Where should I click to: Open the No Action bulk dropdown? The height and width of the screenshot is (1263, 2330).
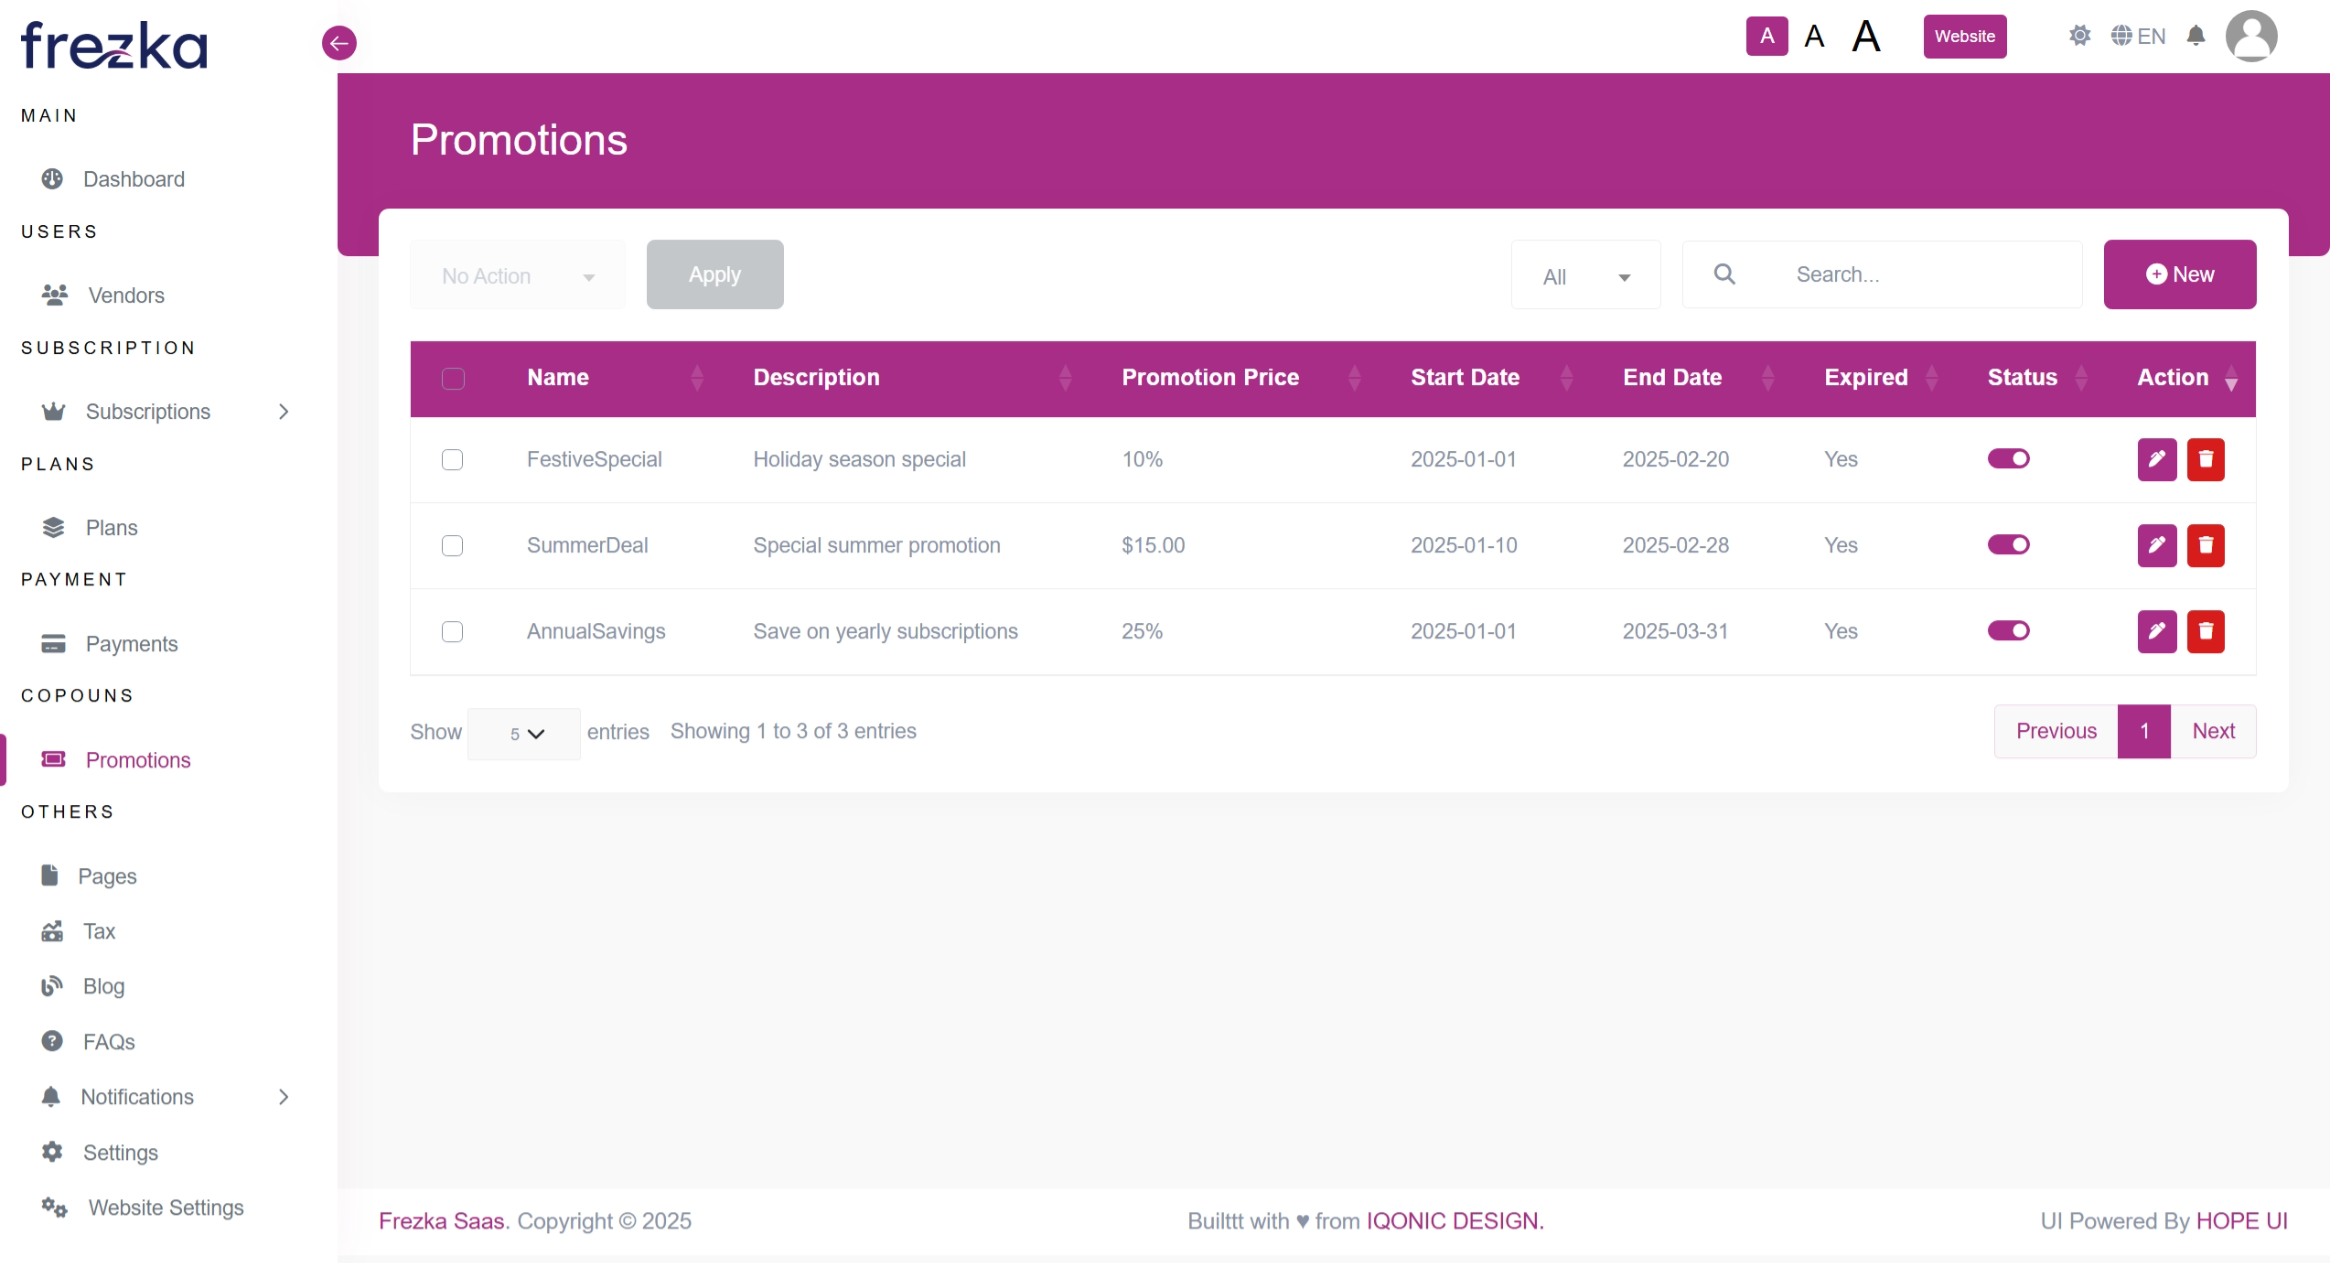517,276
